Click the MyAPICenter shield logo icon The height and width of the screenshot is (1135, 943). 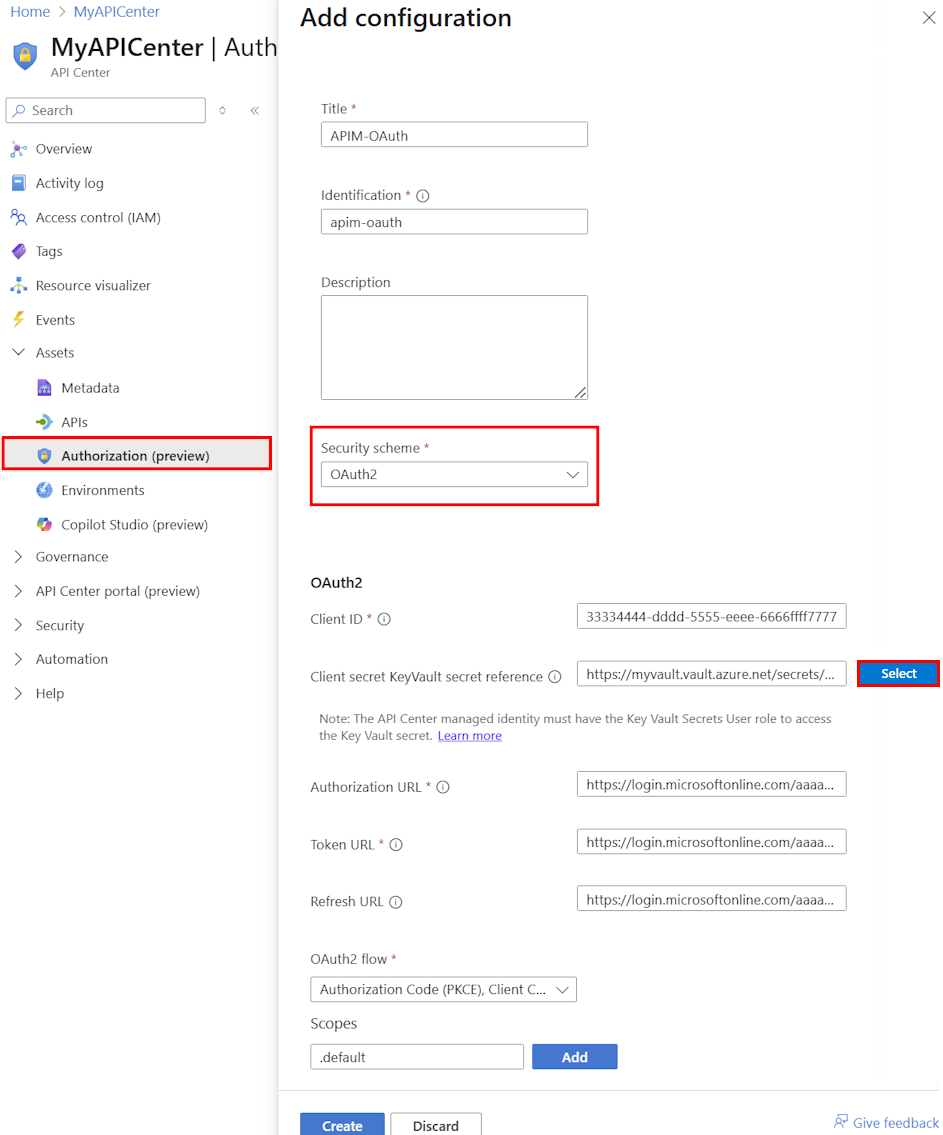click(x=25, y=56)
